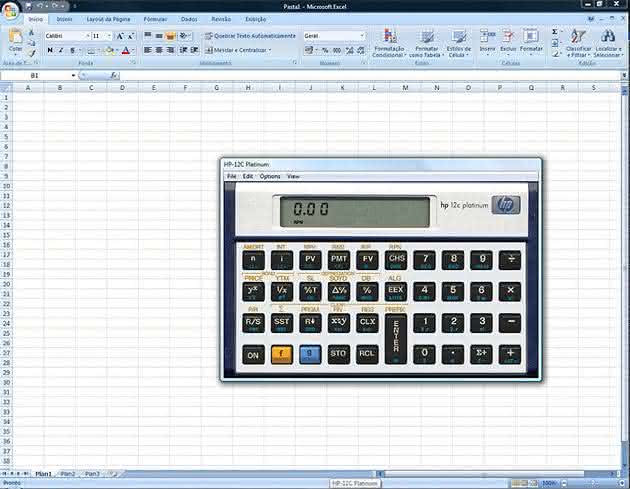Click the decrease decimal places icon
The image size is (630, 489).
coord(361,50)
